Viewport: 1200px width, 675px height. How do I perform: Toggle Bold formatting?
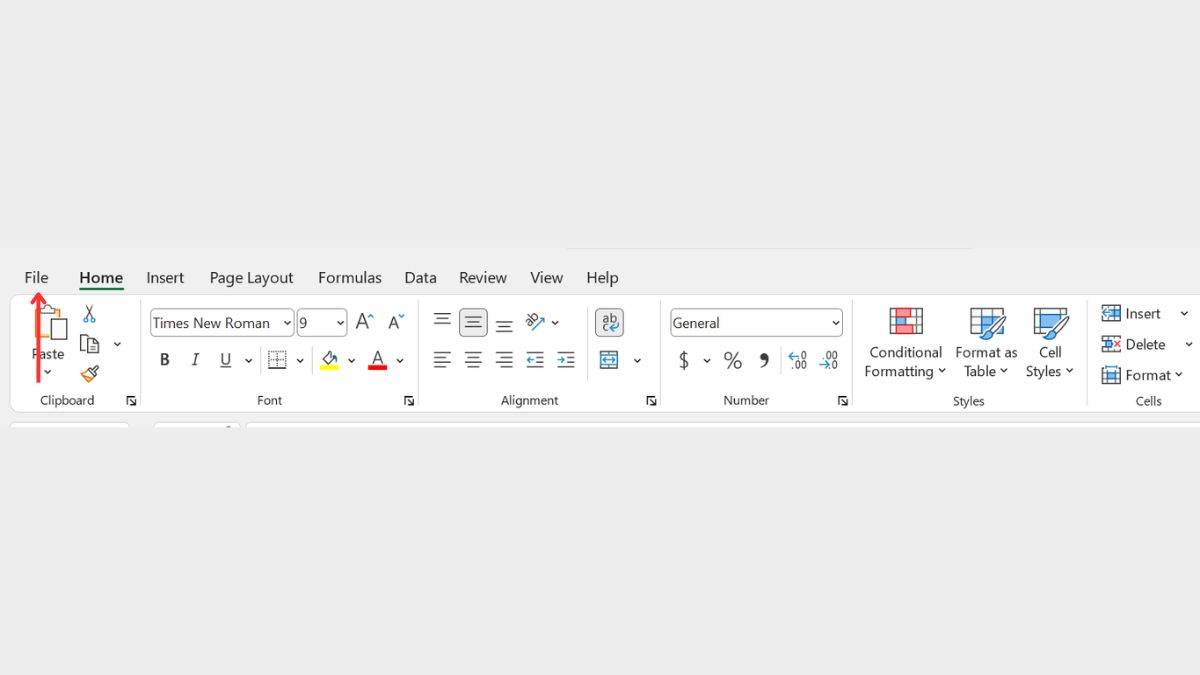[165, 360]
